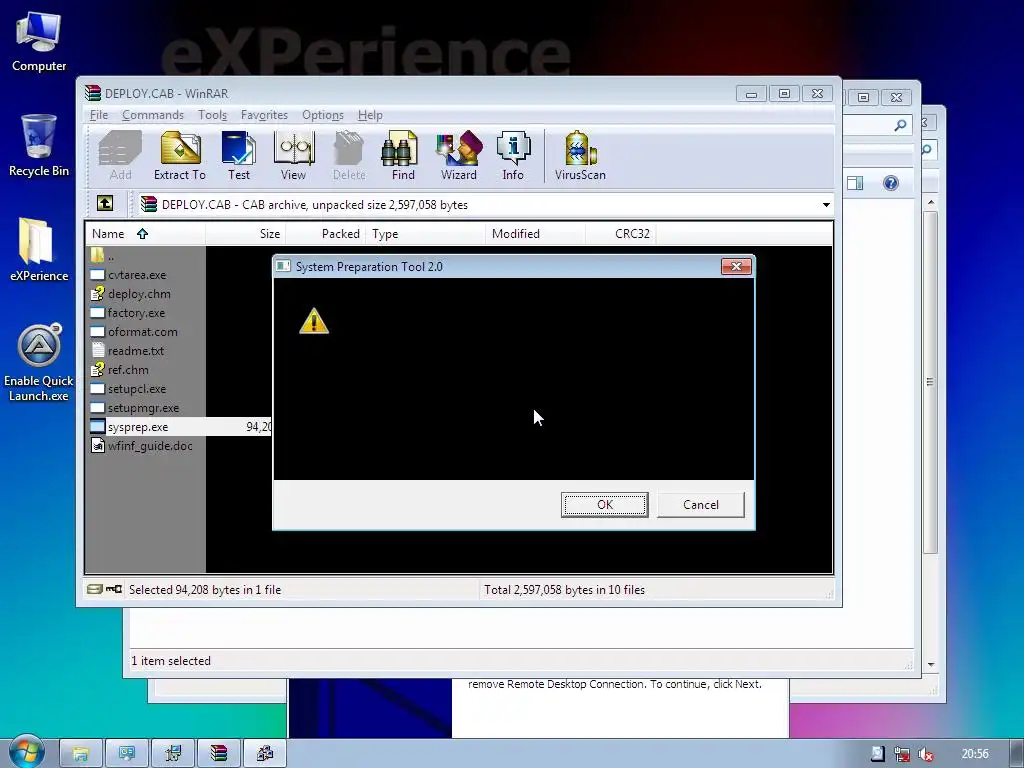Click the Delete toolbar icon
This screenshot has height=768, width=1024.
pos(349,155)
